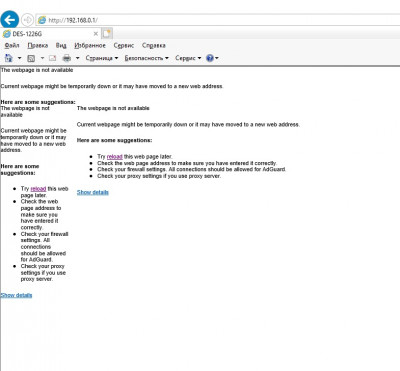Open the blue Help question mark icon
400x371 pixels.
tap(210, 58)
